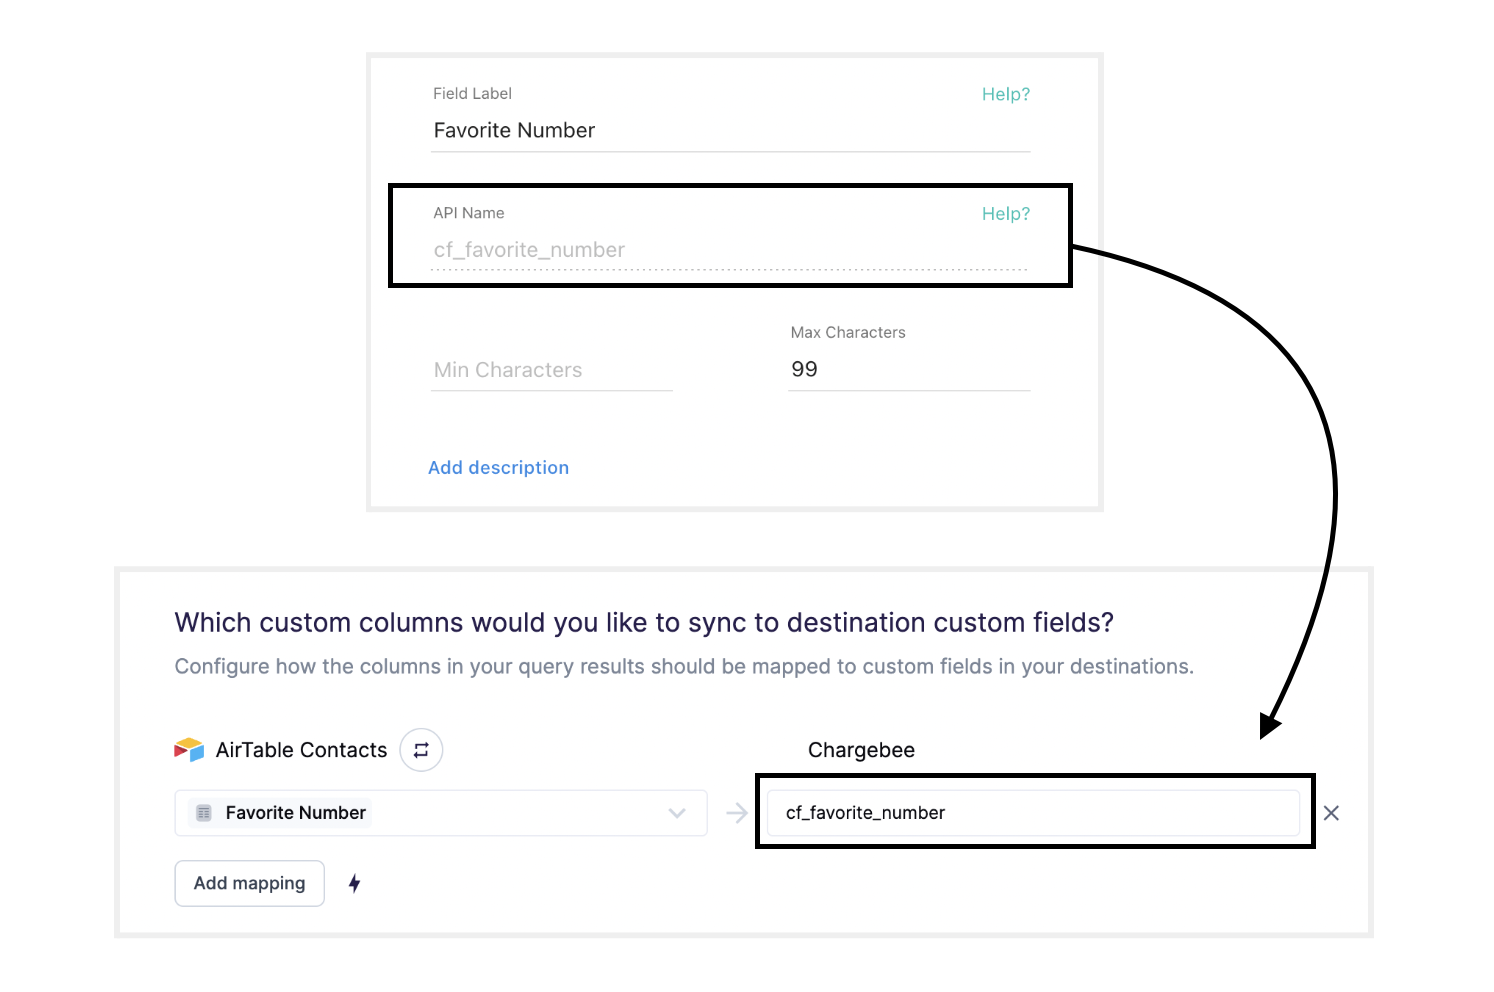Image resolution: width=1494 pixels, height=992 pixels.
Task: Click the Add mapping button
Action: pos(250,883)
